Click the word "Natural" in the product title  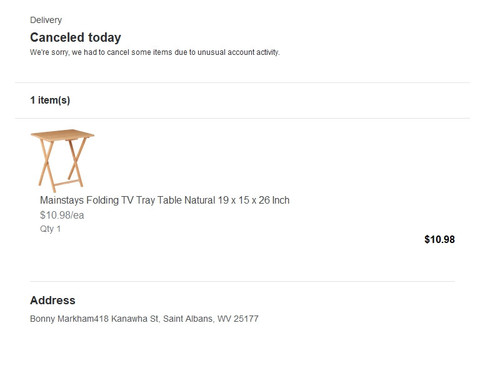[x=200, y=200]
